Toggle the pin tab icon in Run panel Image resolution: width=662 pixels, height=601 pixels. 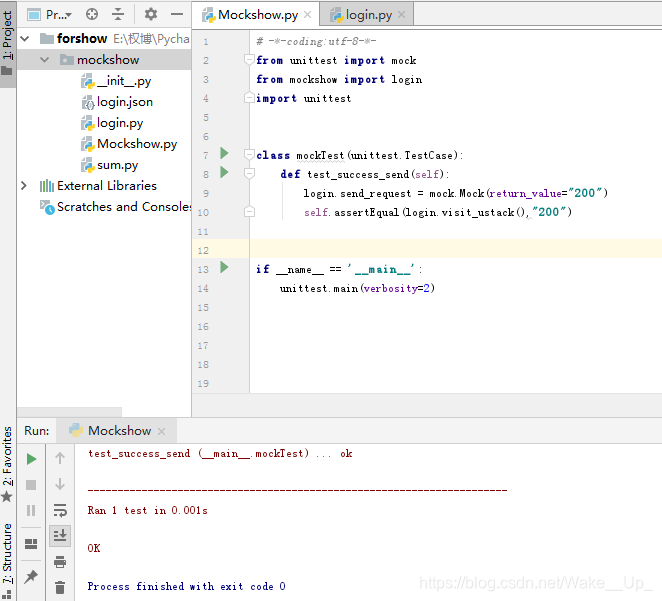click(x=31, y=577)
